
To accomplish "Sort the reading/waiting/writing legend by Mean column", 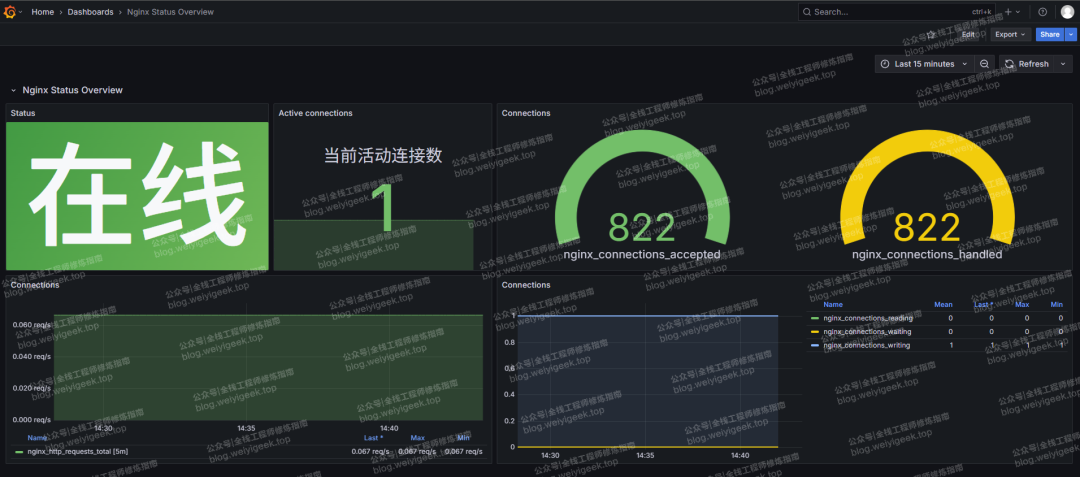I will tap(943, 304).
